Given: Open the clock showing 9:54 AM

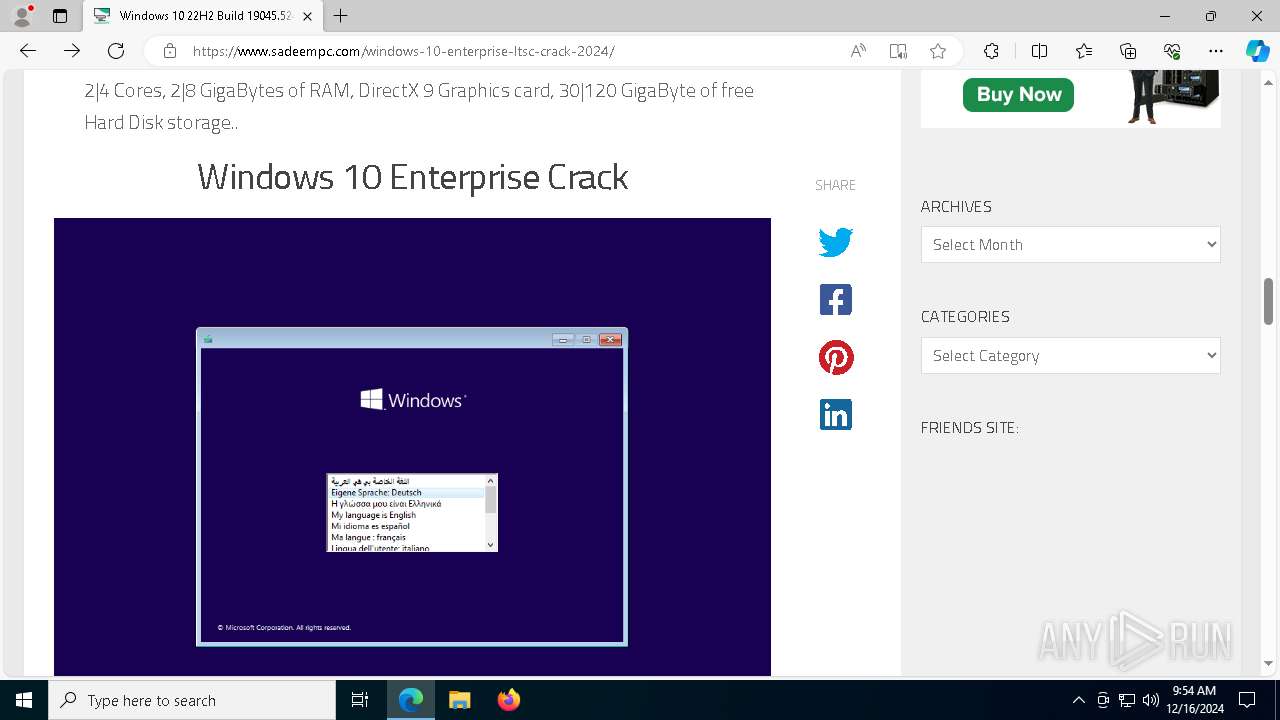Looking at the screenshot, I should [1194, 700].
